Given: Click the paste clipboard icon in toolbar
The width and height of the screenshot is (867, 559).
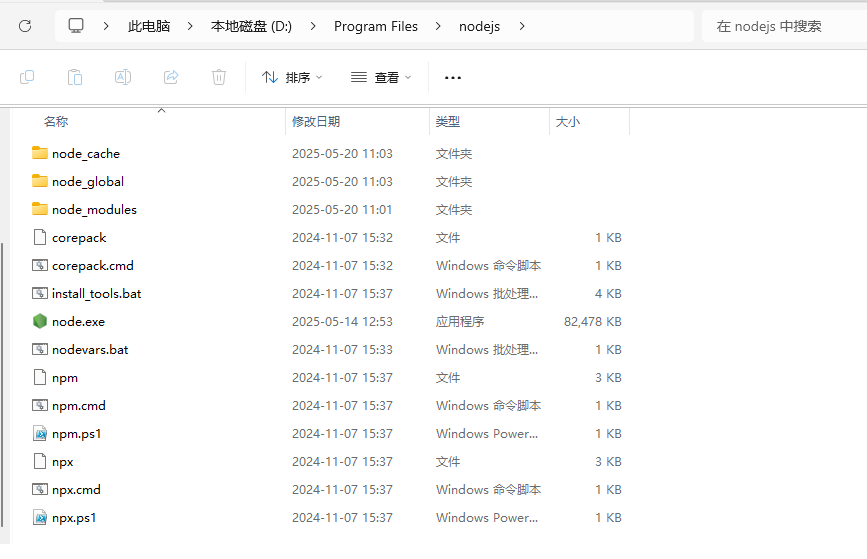Looking at the screenshot, I should [75, 77].
